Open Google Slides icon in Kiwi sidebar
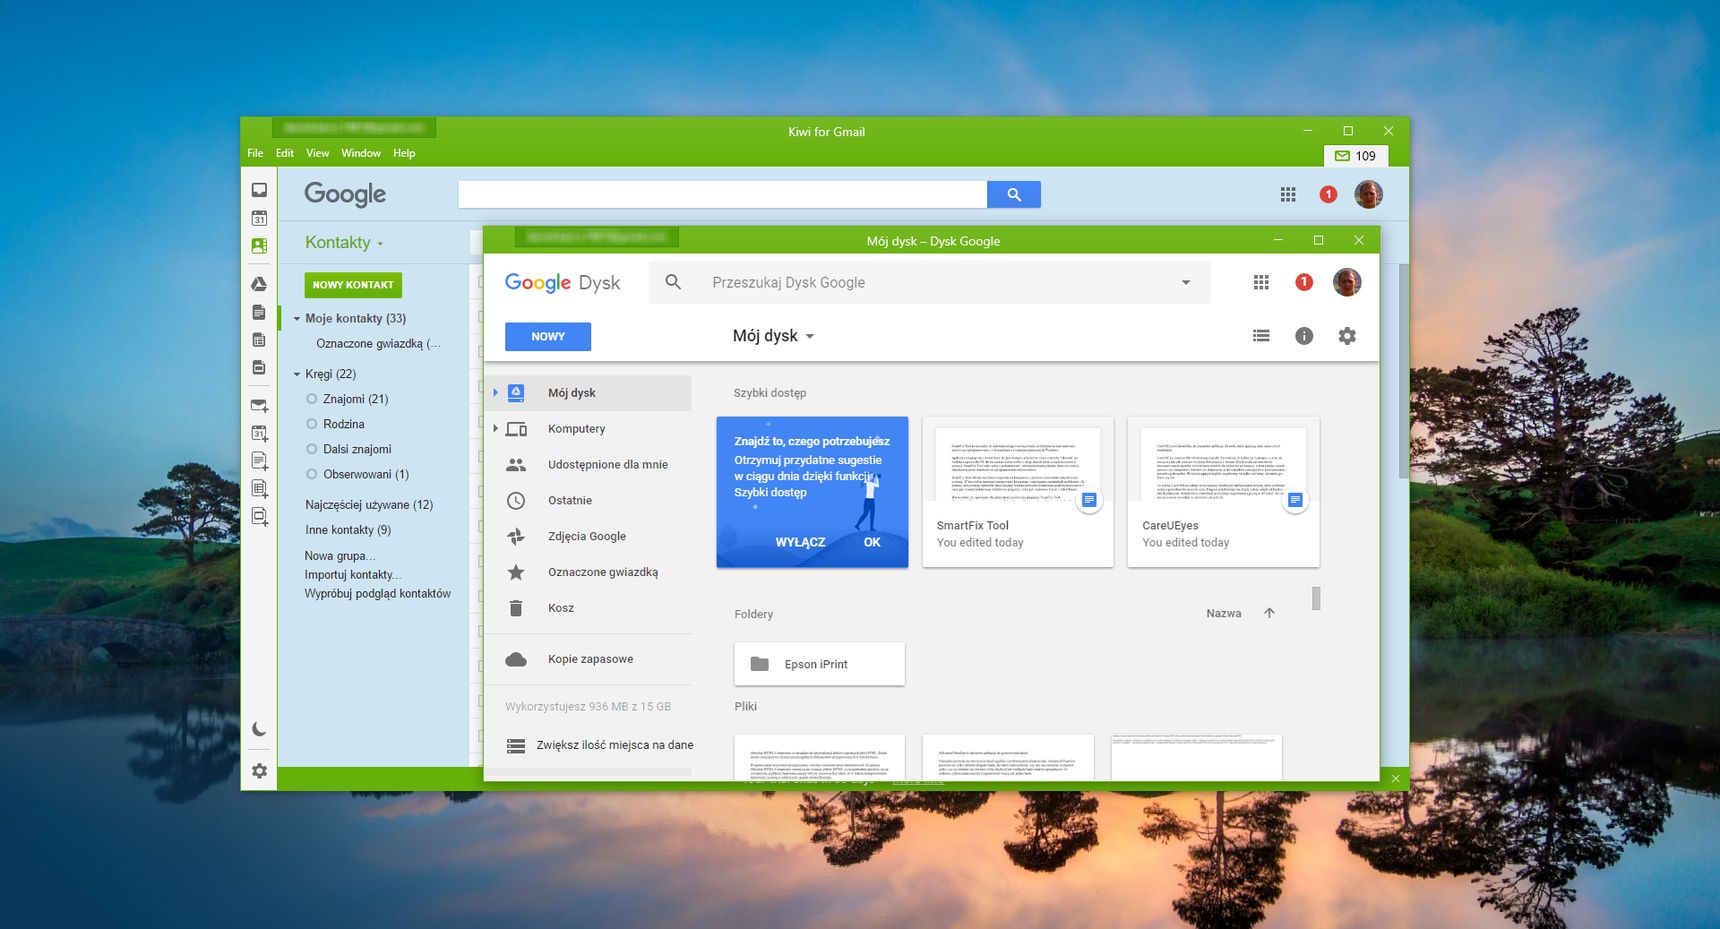The image size is (1720, 929). pos(259,367)
